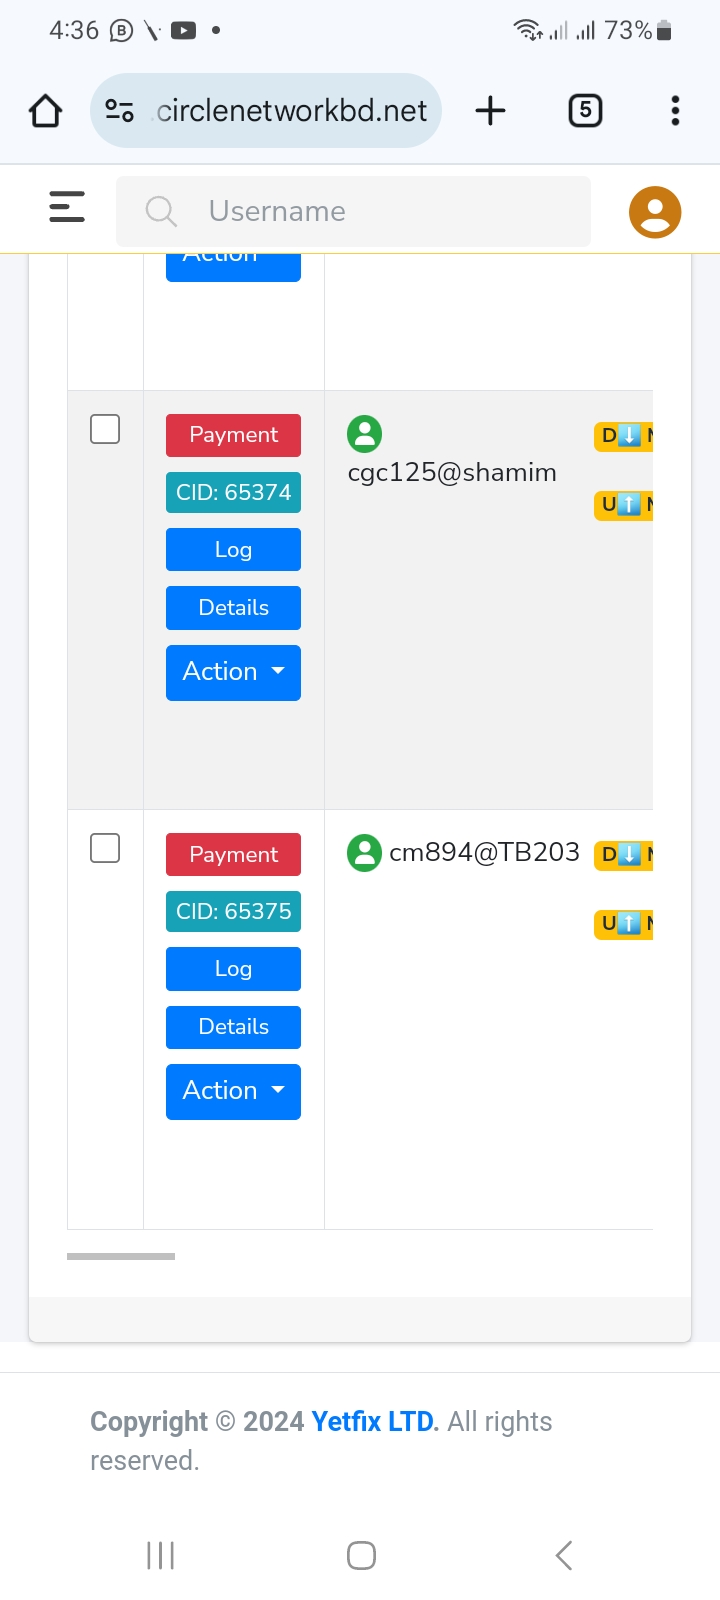The height and width of the screenshot is (1600, 720).
Task: Check the box for CID 65375 row
Action: pyautogui.click(x=105, y=848)
